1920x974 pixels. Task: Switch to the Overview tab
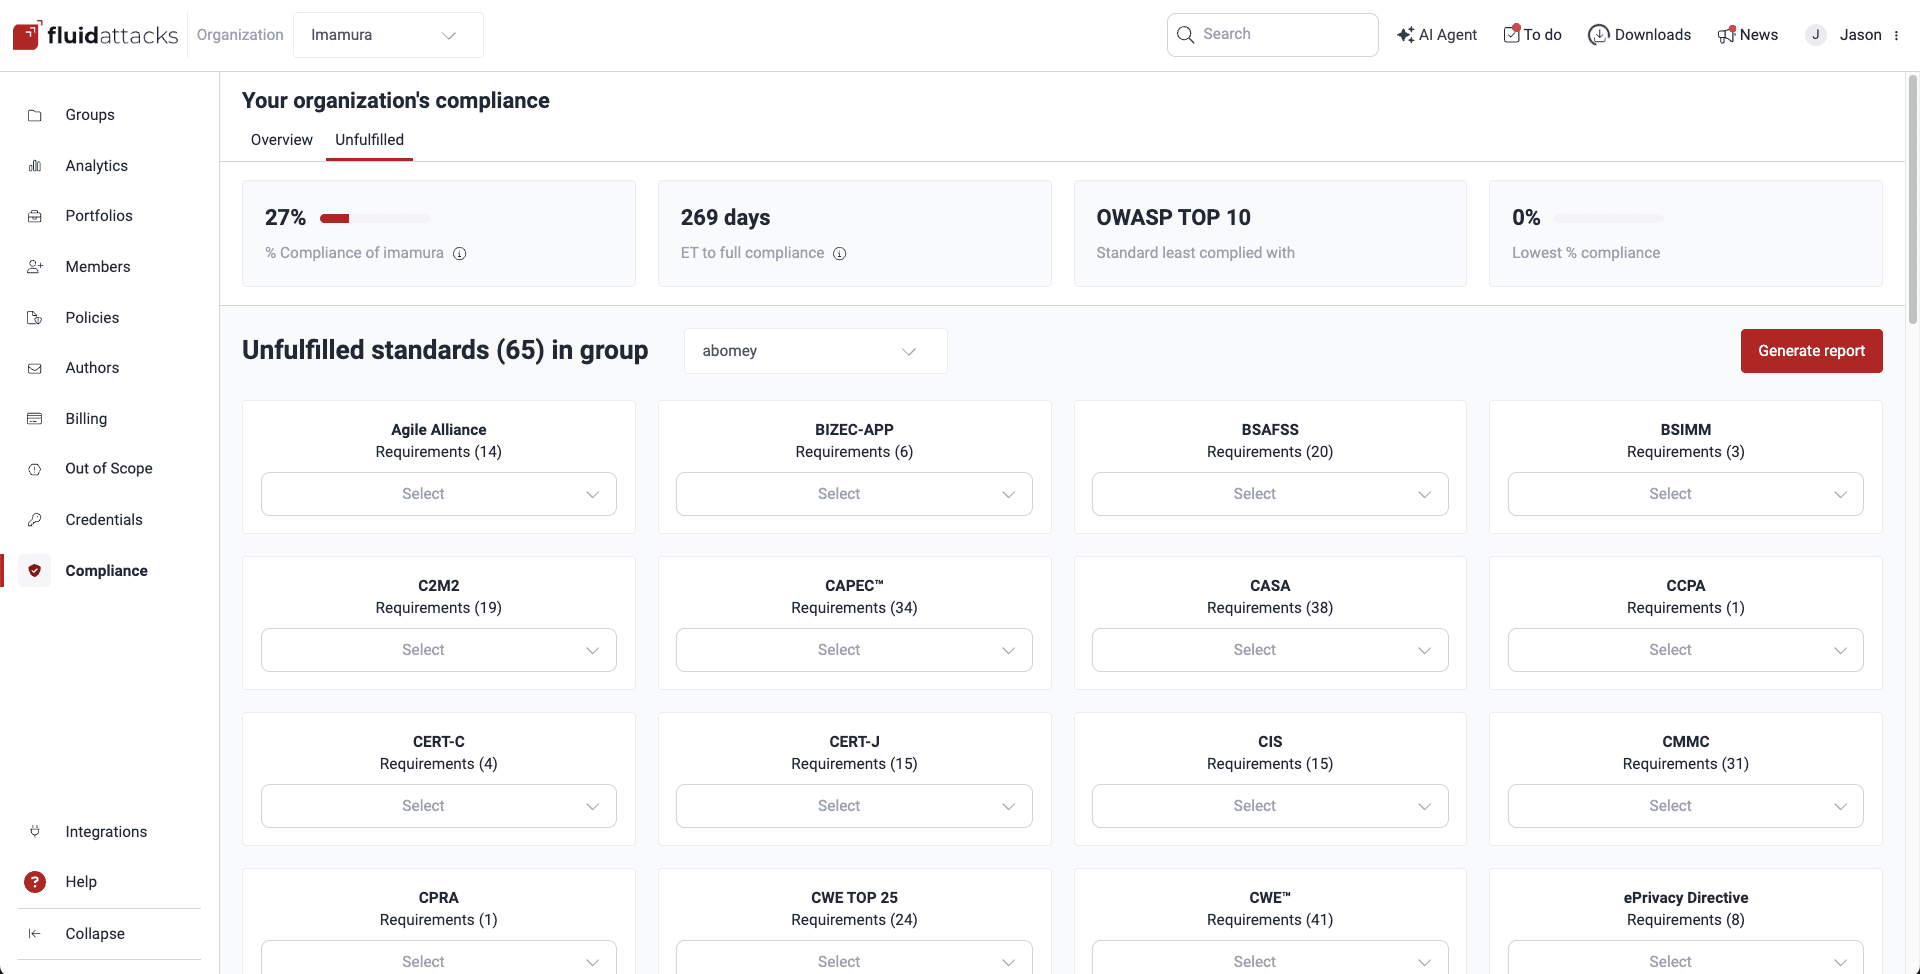coord(281,140)
